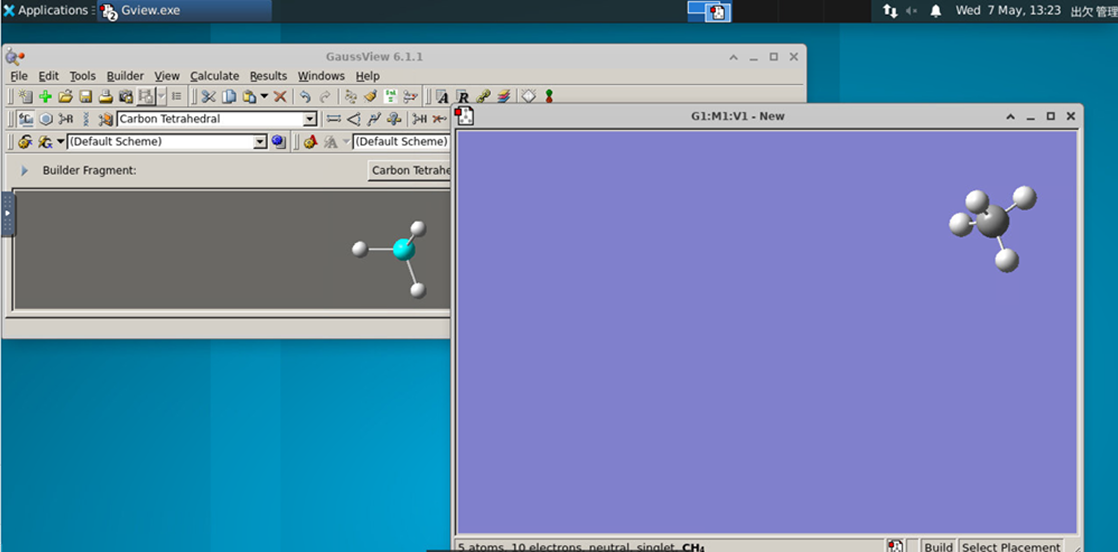
Task: Undo the last action with the blue arrow
Action: pos(305,96)
